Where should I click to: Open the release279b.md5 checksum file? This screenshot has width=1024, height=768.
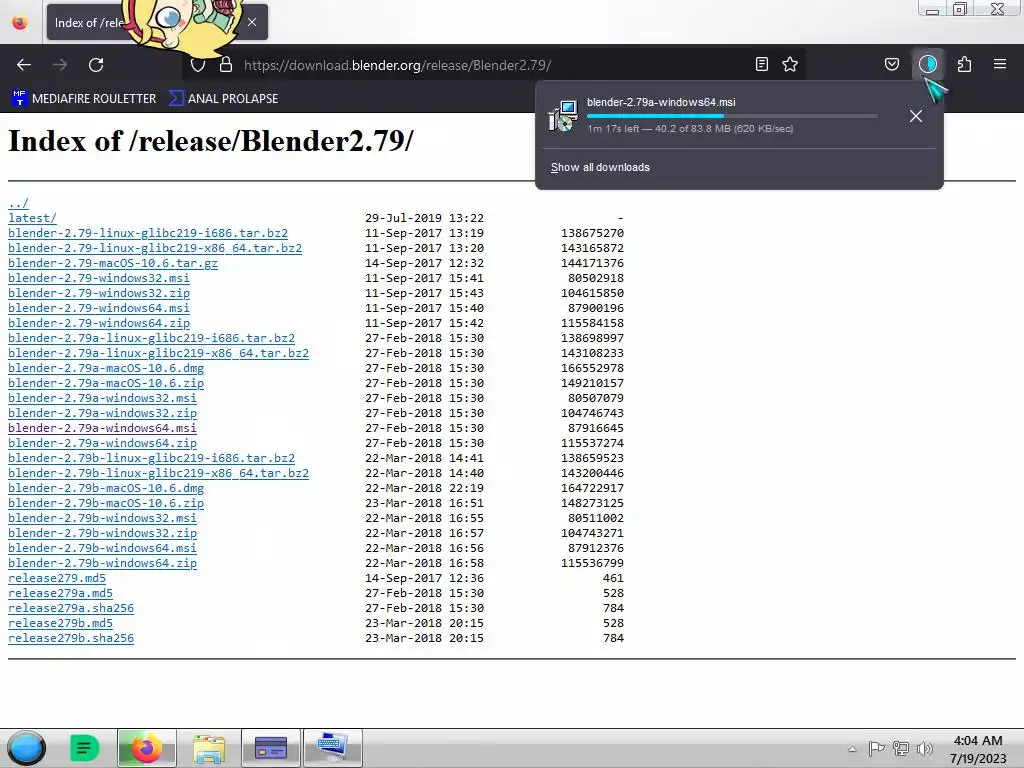(60, 624)
